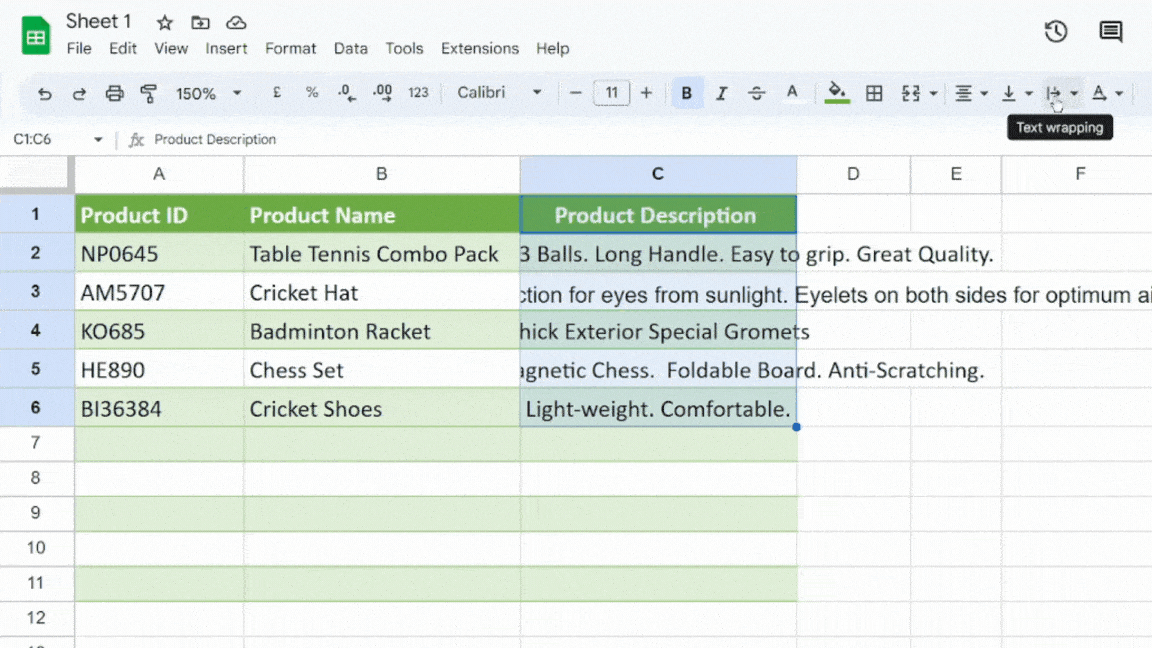The width and height of the screenshot is (1152, 648).
Task: Star this spreadsheet
Action: click(164, 21)
